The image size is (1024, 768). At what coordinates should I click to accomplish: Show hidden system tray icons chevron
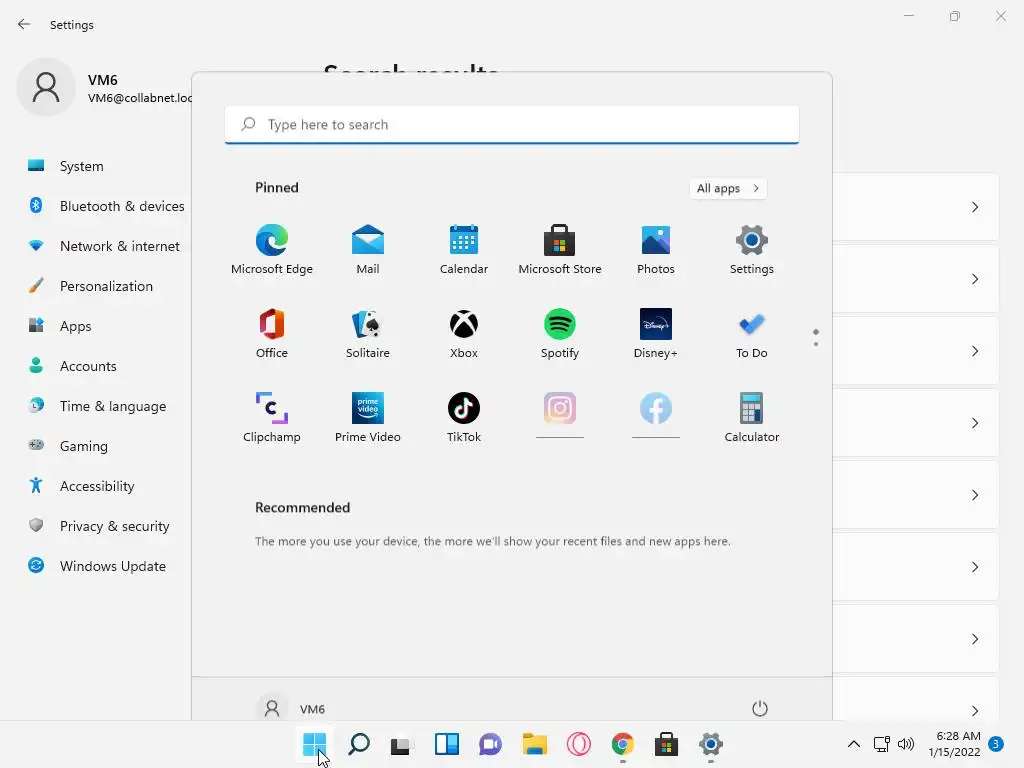(x=854, y=744)
